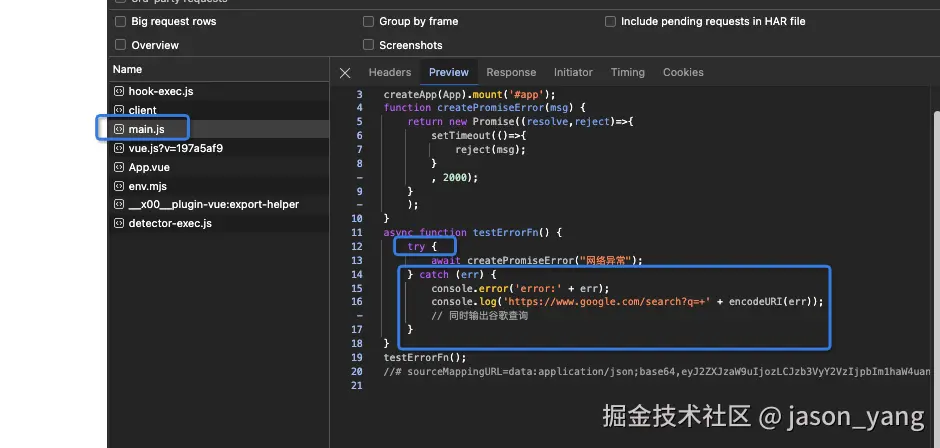
Task: Close the request details pane
Action: click(345, 73)
